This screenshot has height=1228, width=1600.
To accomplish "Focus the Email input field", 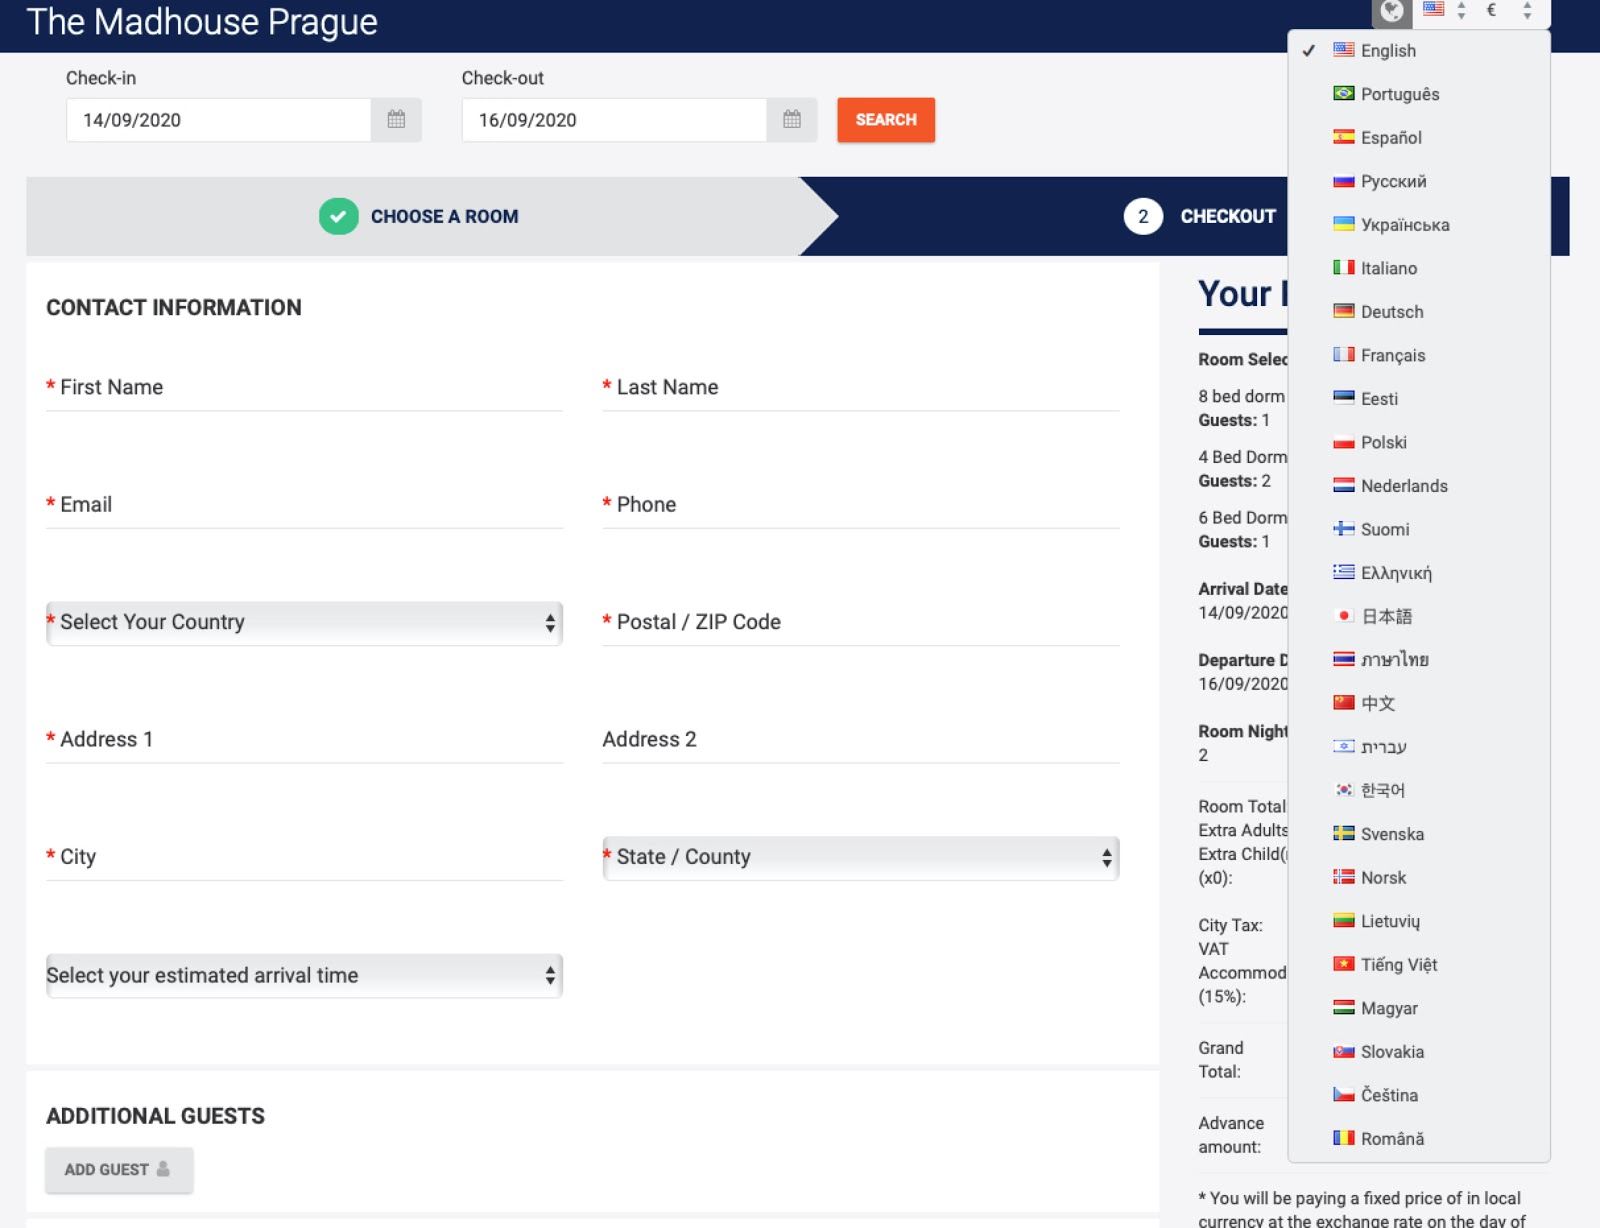I will coord(304,506).
